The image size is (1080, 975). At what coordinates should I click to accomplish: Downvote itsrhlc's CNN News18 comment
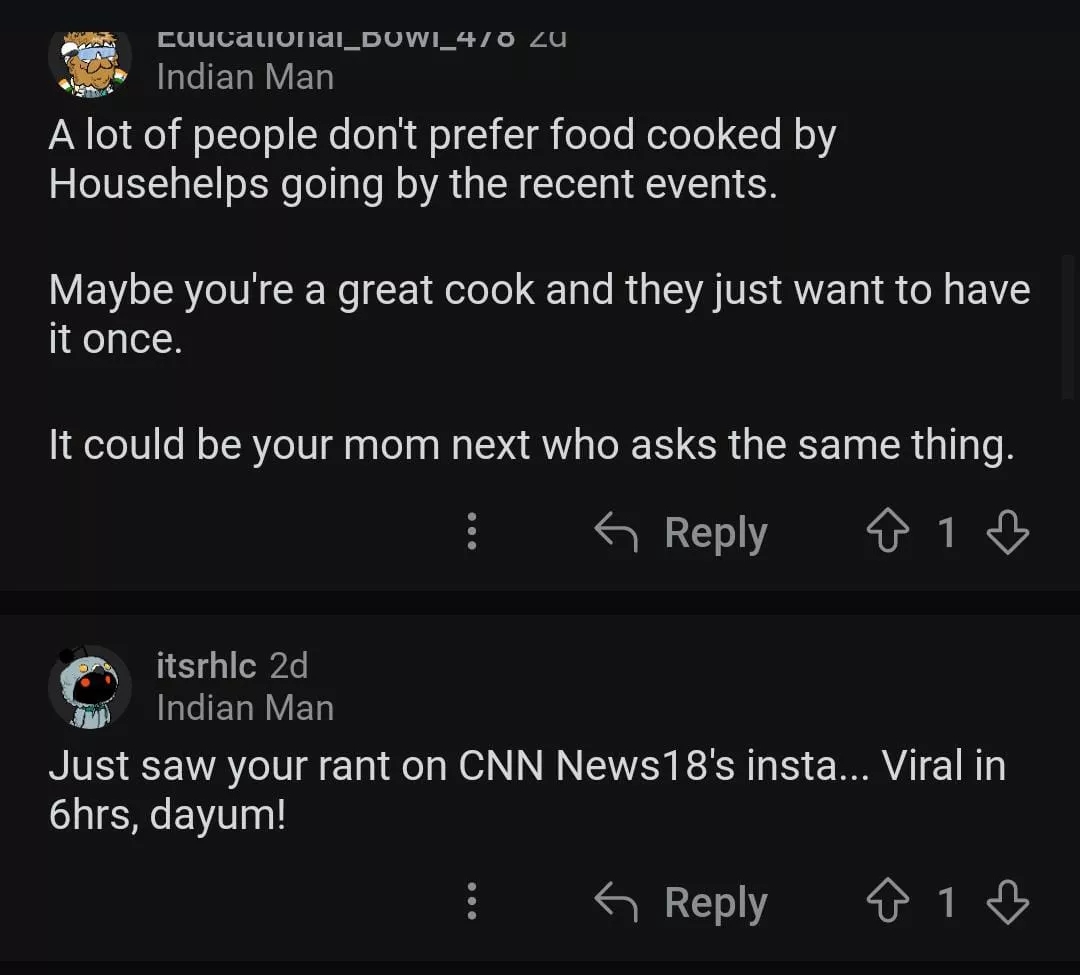[1007, 903]
